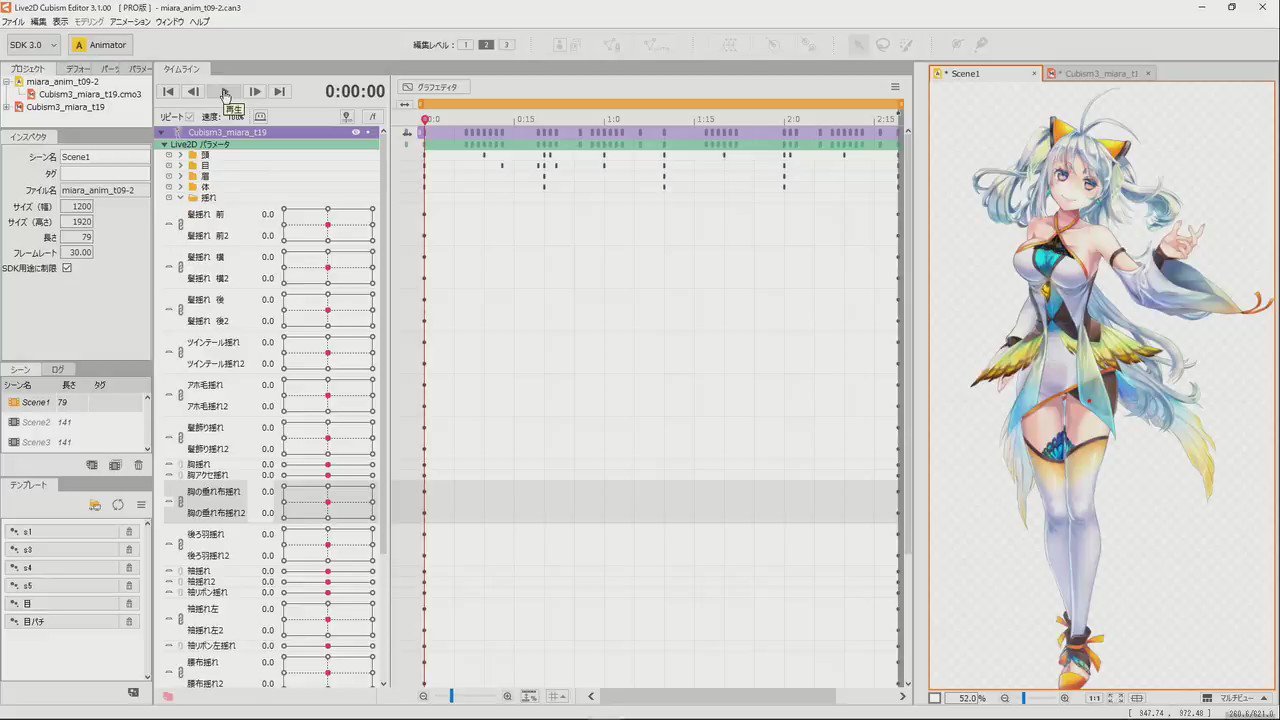Step back one frame
Viewport: 1280px width, 720px height.
click(194, 91)
